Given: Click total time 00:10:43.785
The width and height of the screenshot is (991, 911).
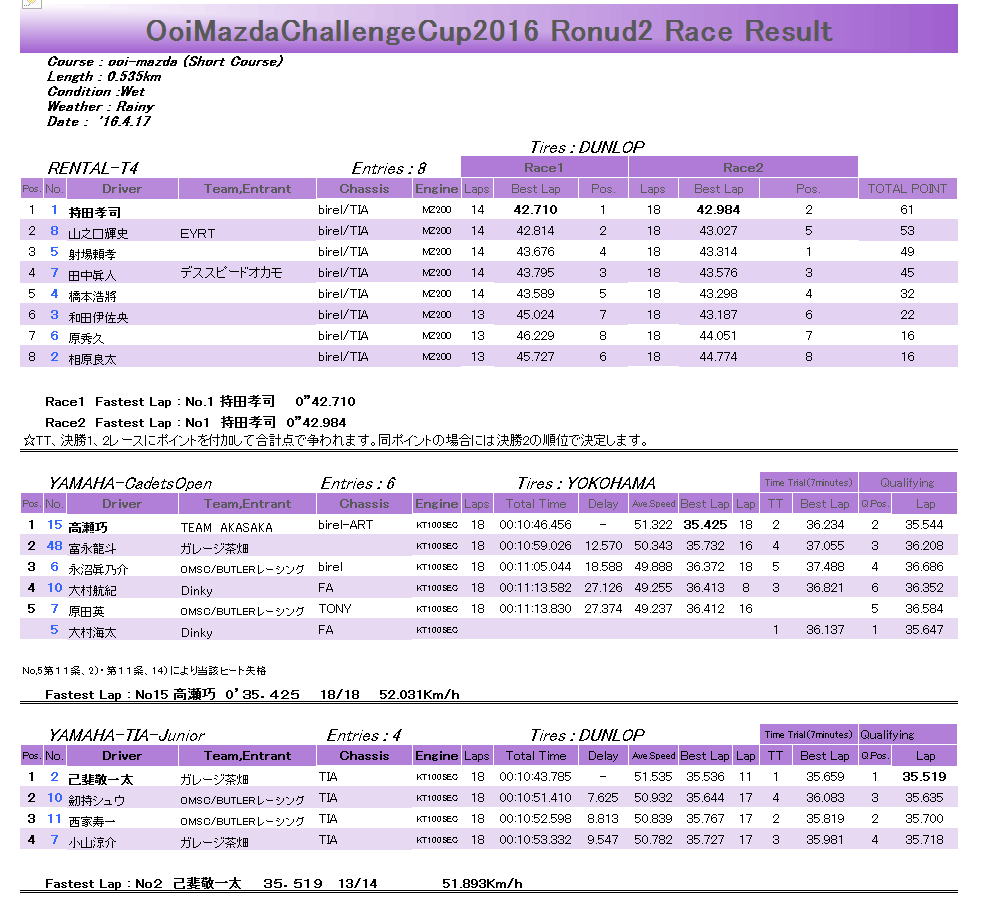Looking at the screenshot, I should click(535, 777).
